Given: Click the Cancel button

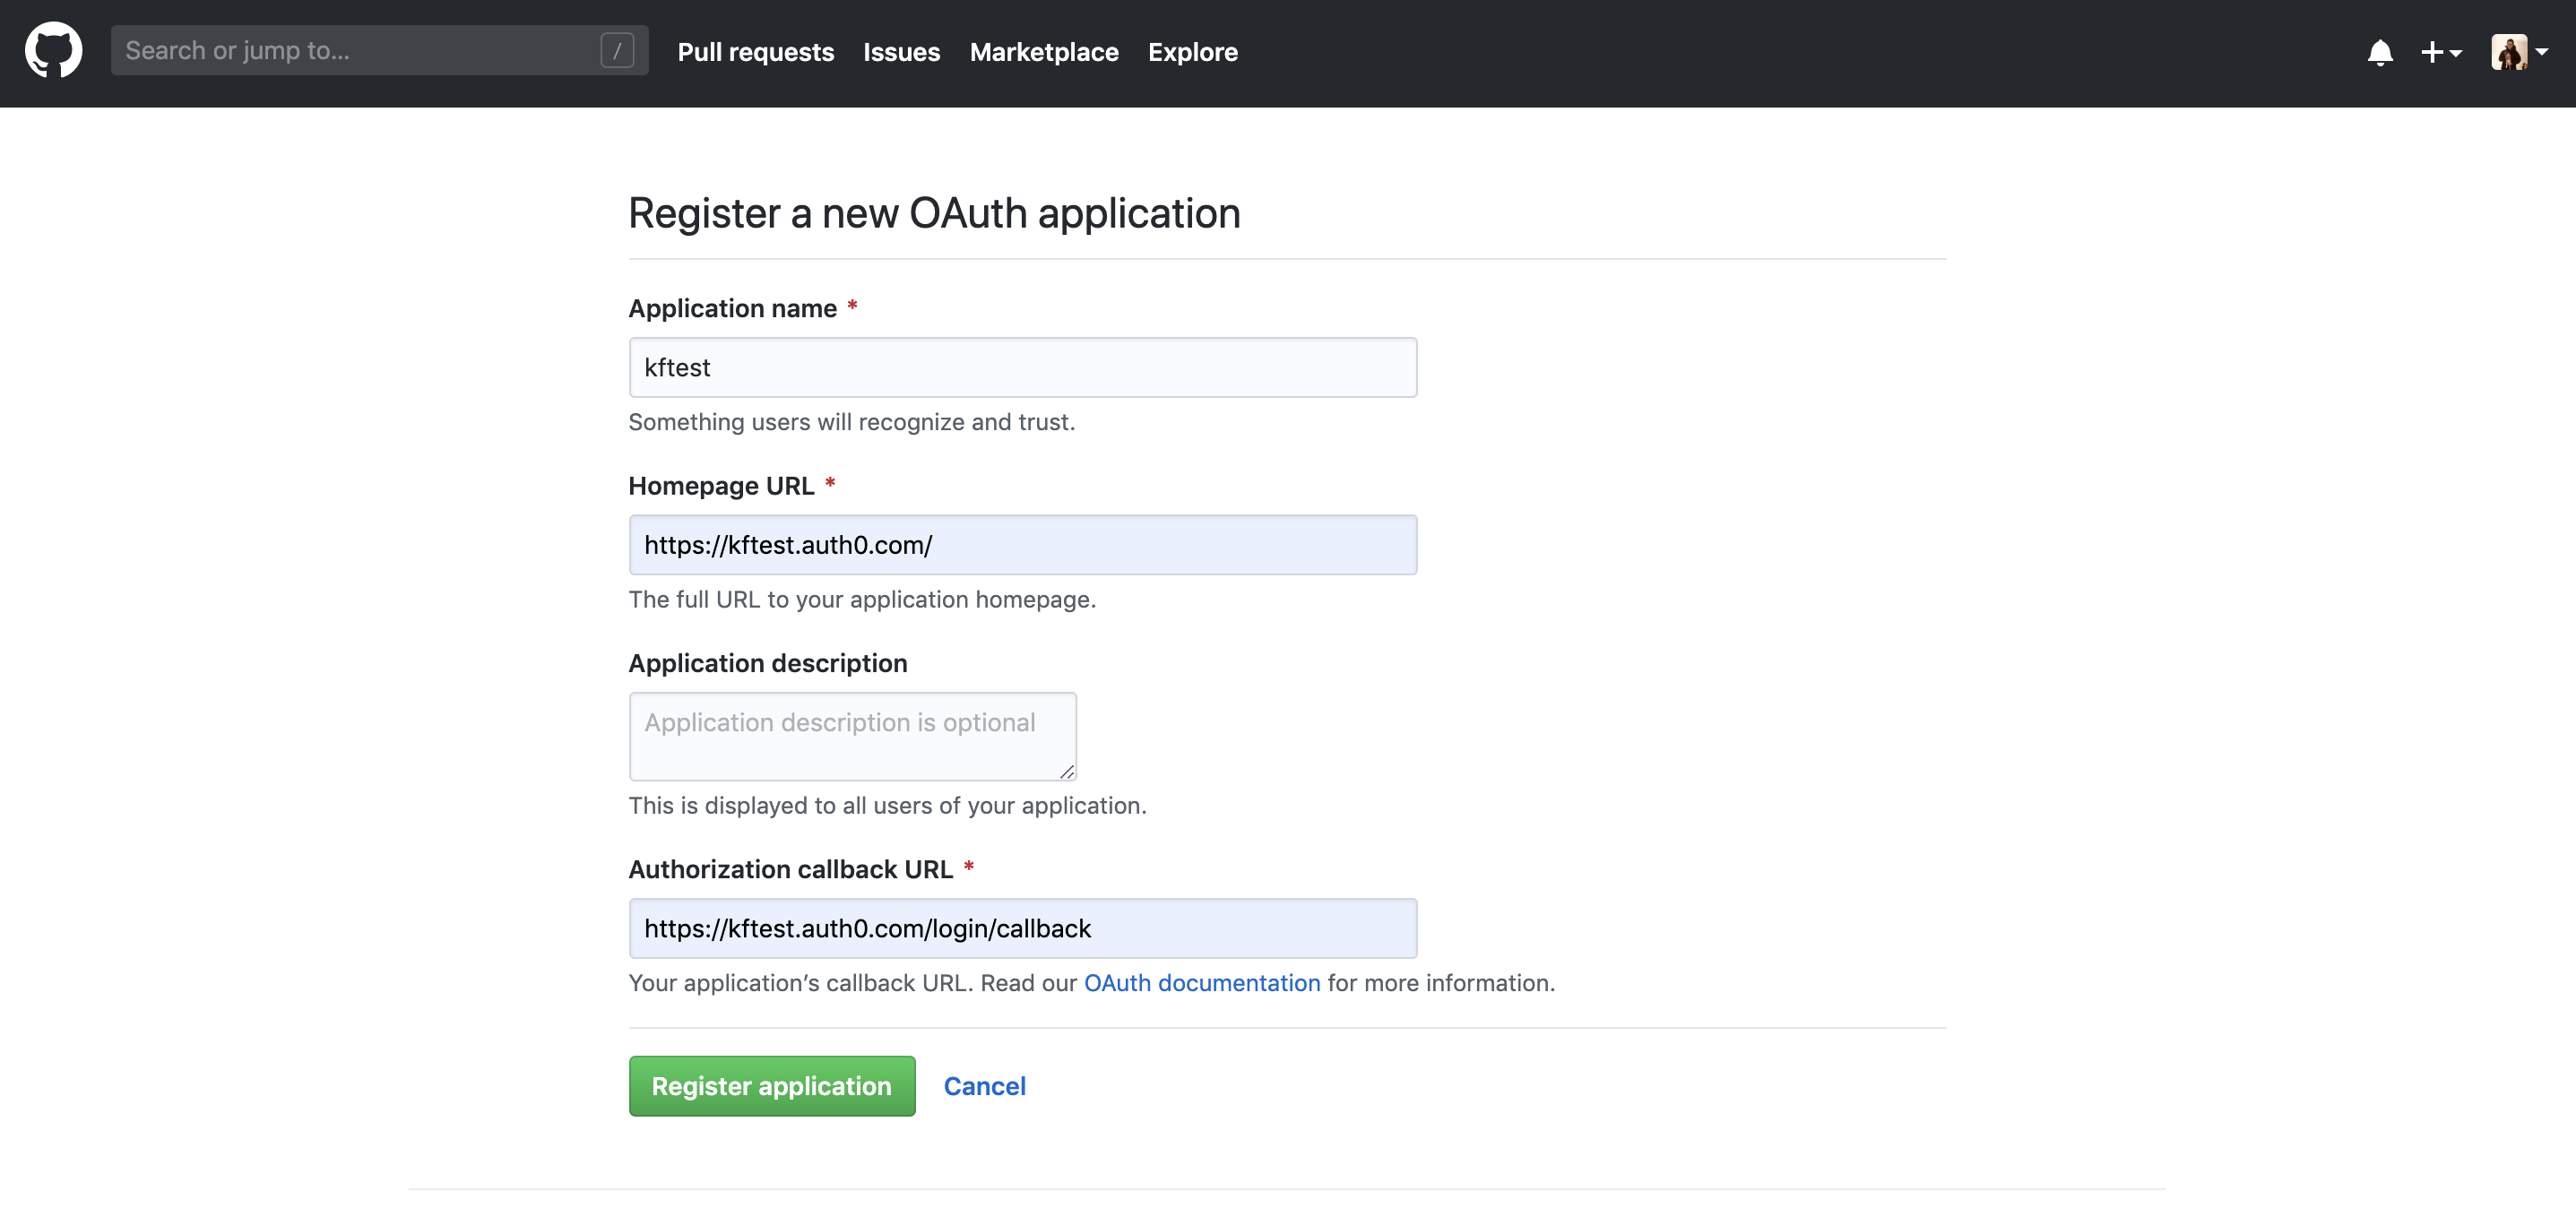Looking at the screenshot, I should click(x=984, y=1085).
